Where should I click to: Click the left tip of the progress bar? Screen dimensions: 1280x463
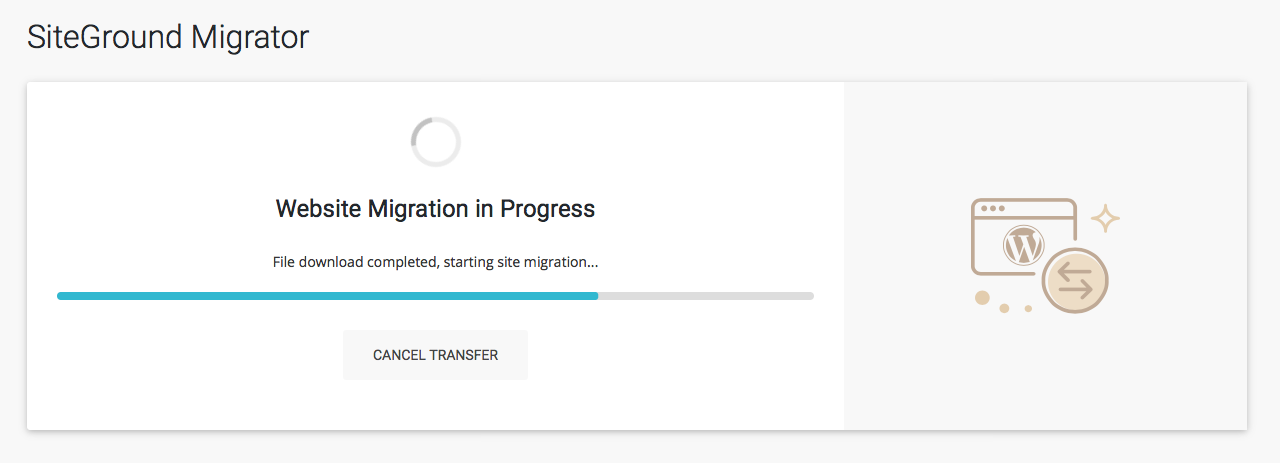60,296
